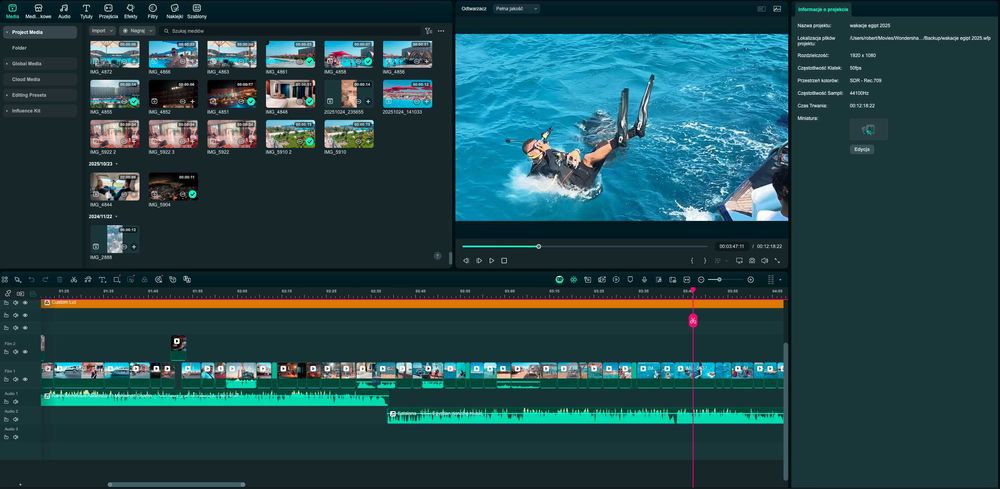Step to previous frame in preview
Screen dimensions: 1000x489
tap(466, 260)
